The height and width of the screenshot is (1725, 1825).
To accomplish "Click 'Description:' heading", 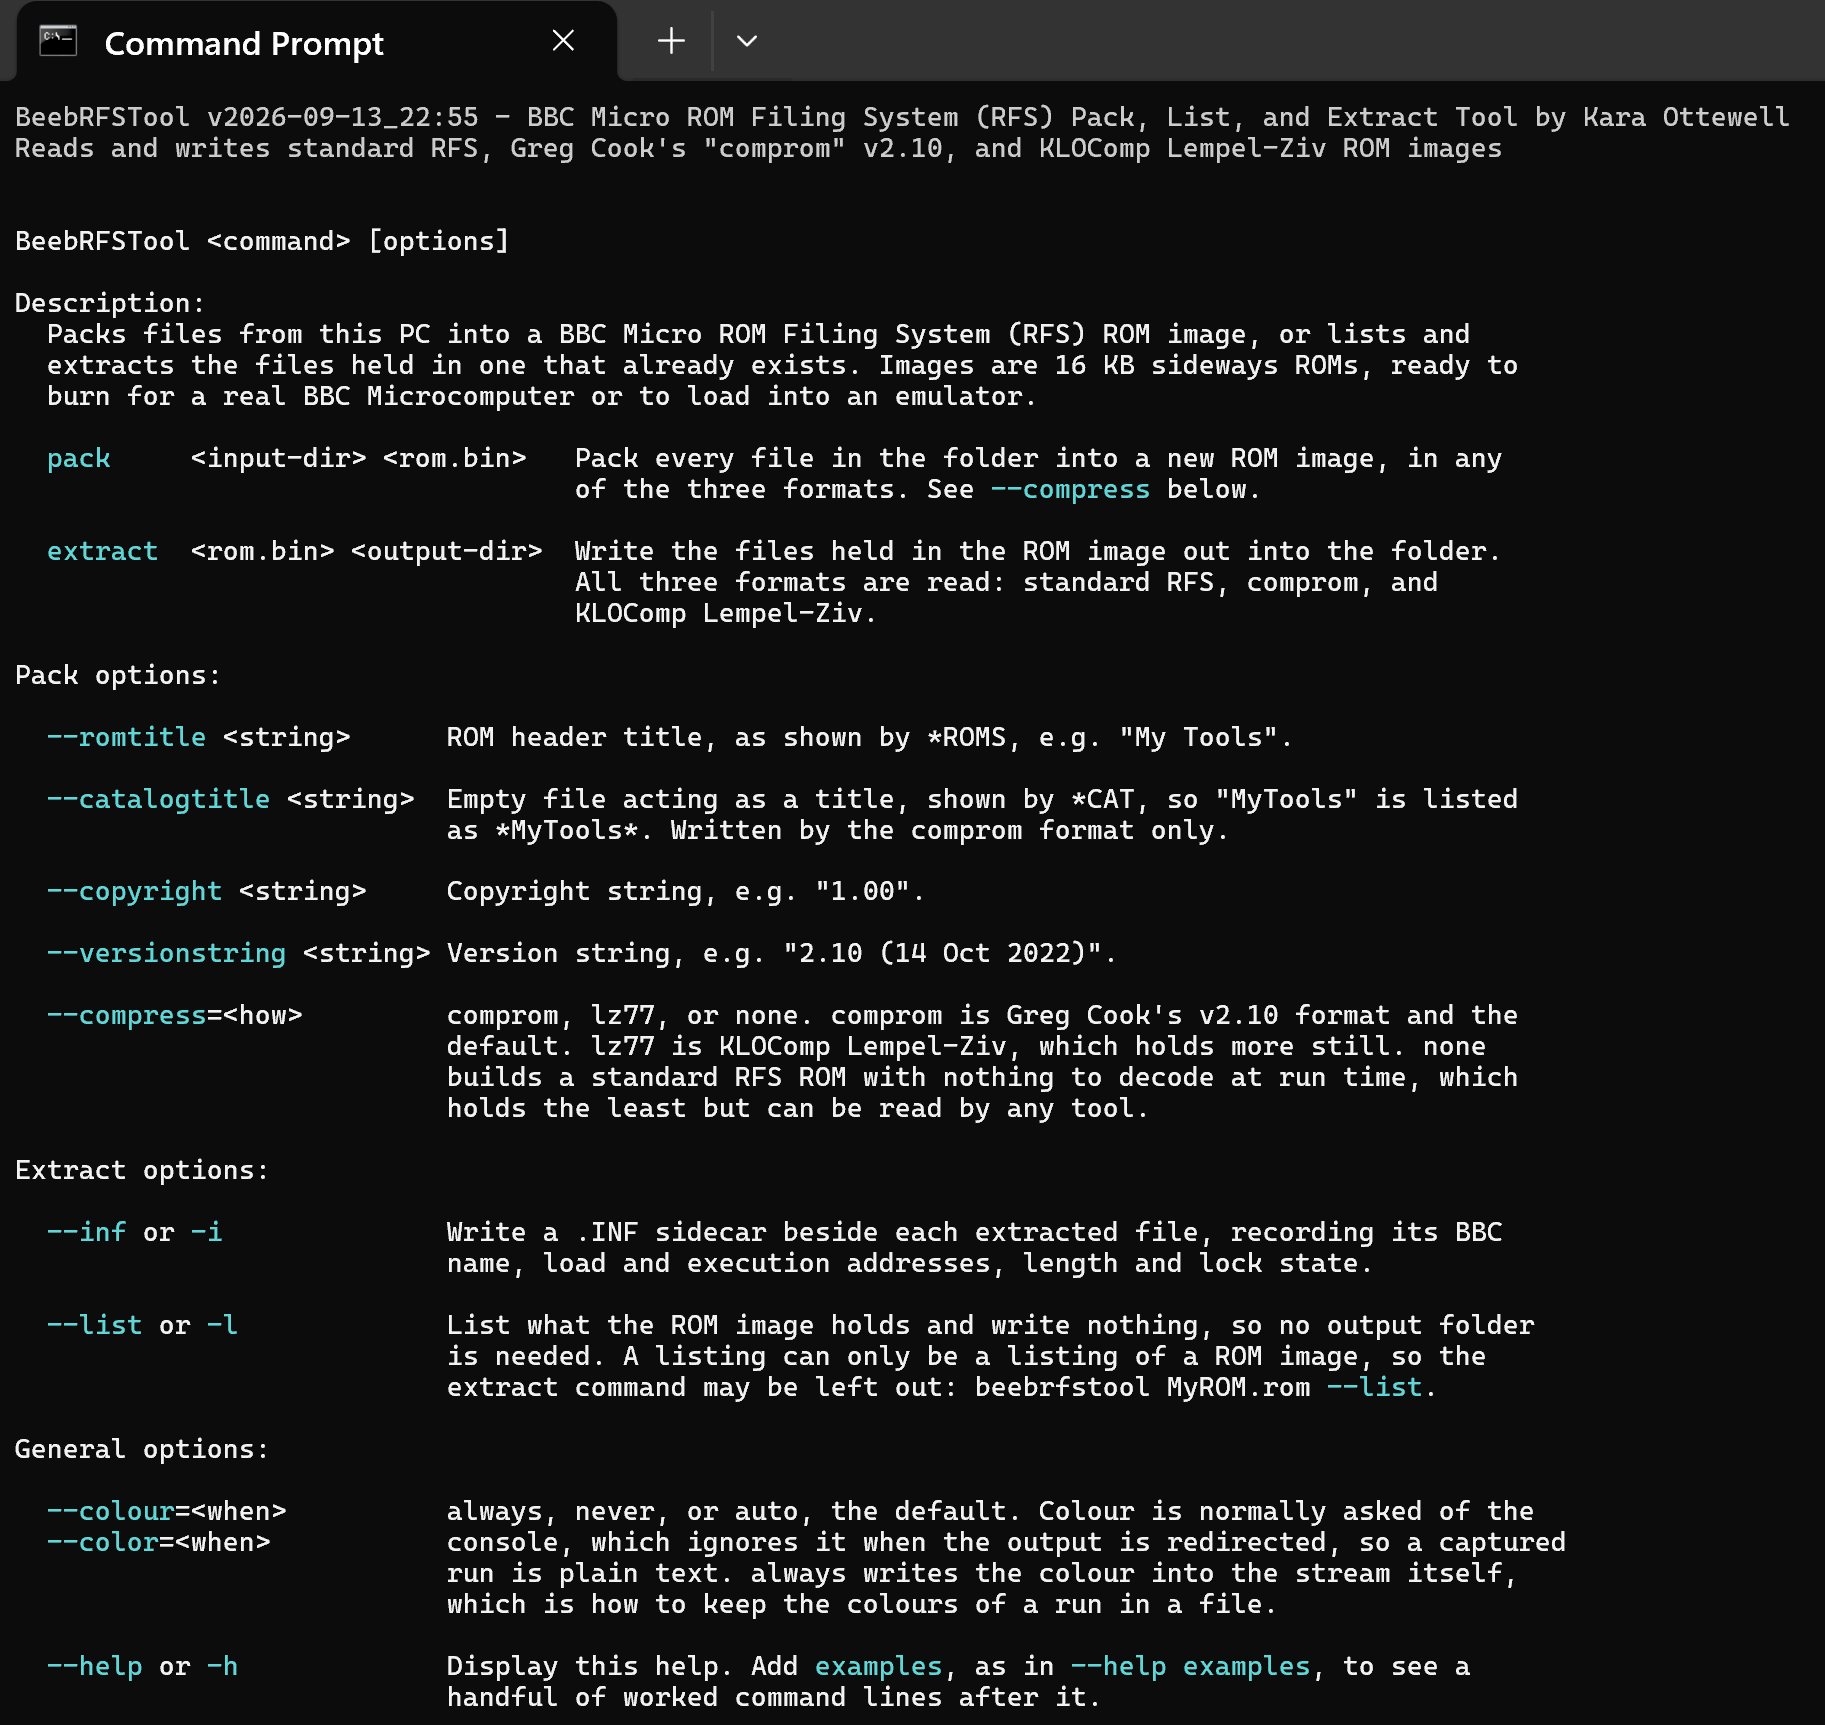I will click(110, 304).
